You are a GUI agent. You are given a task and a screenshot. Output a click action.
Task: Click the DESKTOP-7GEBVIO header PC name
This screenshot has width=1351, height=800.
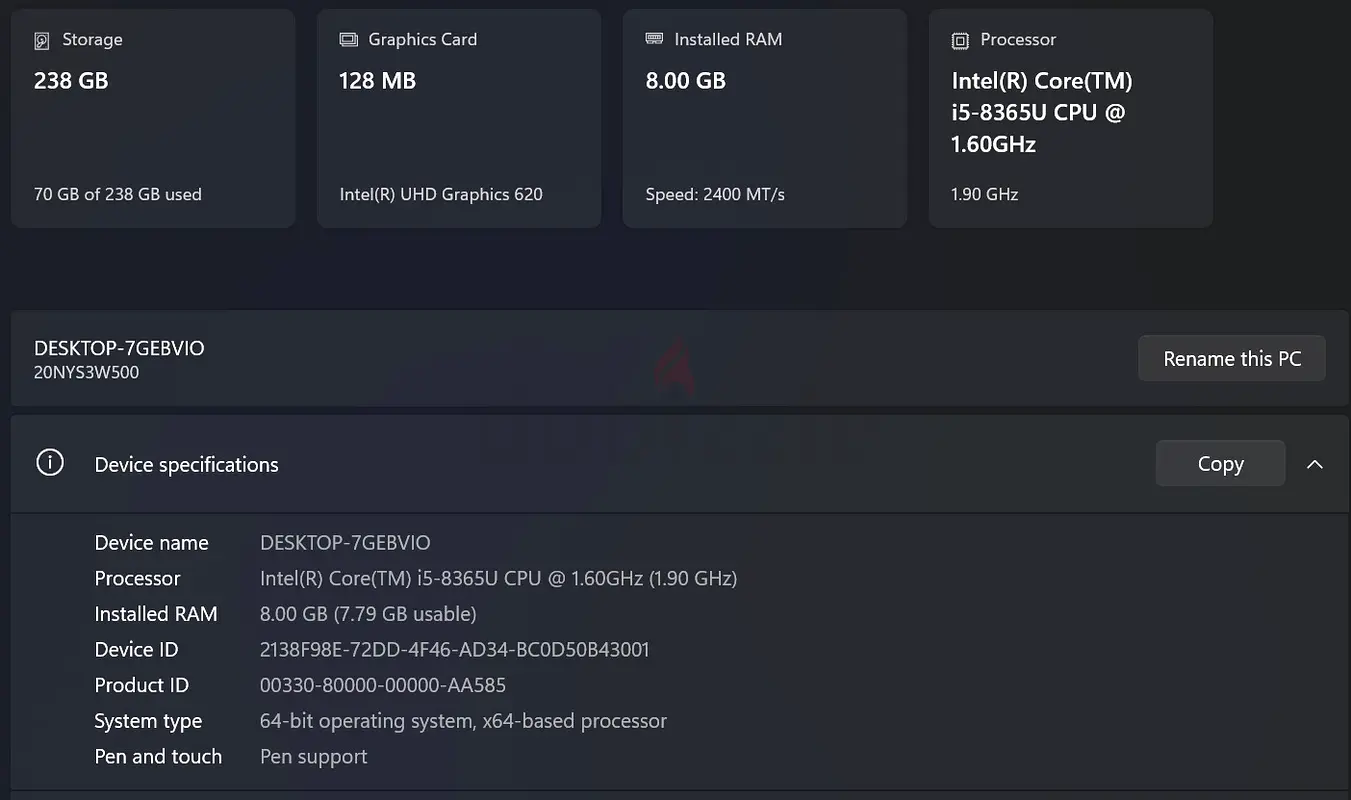coord(119,348)
